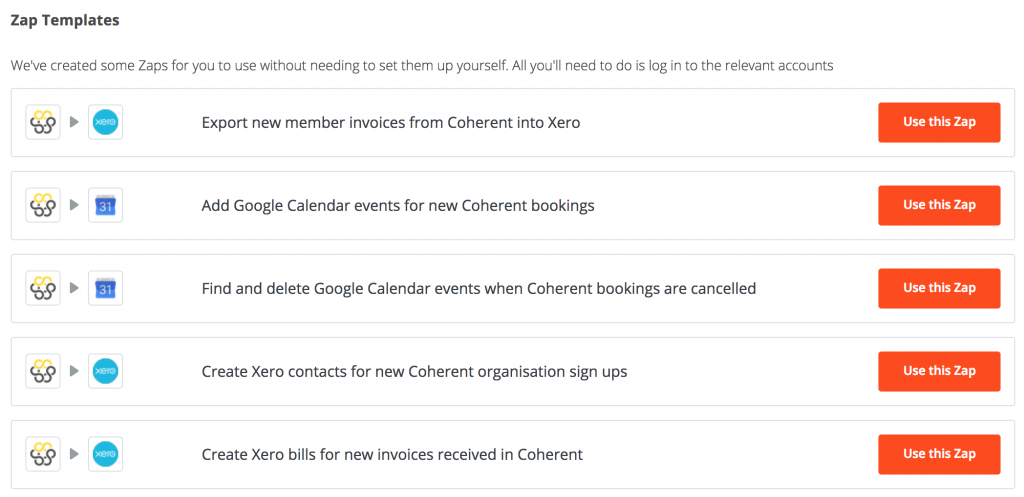Use this Zap for adding Google Calendar events
Screen dimensions: 1024x497
(x=939, y=205)
